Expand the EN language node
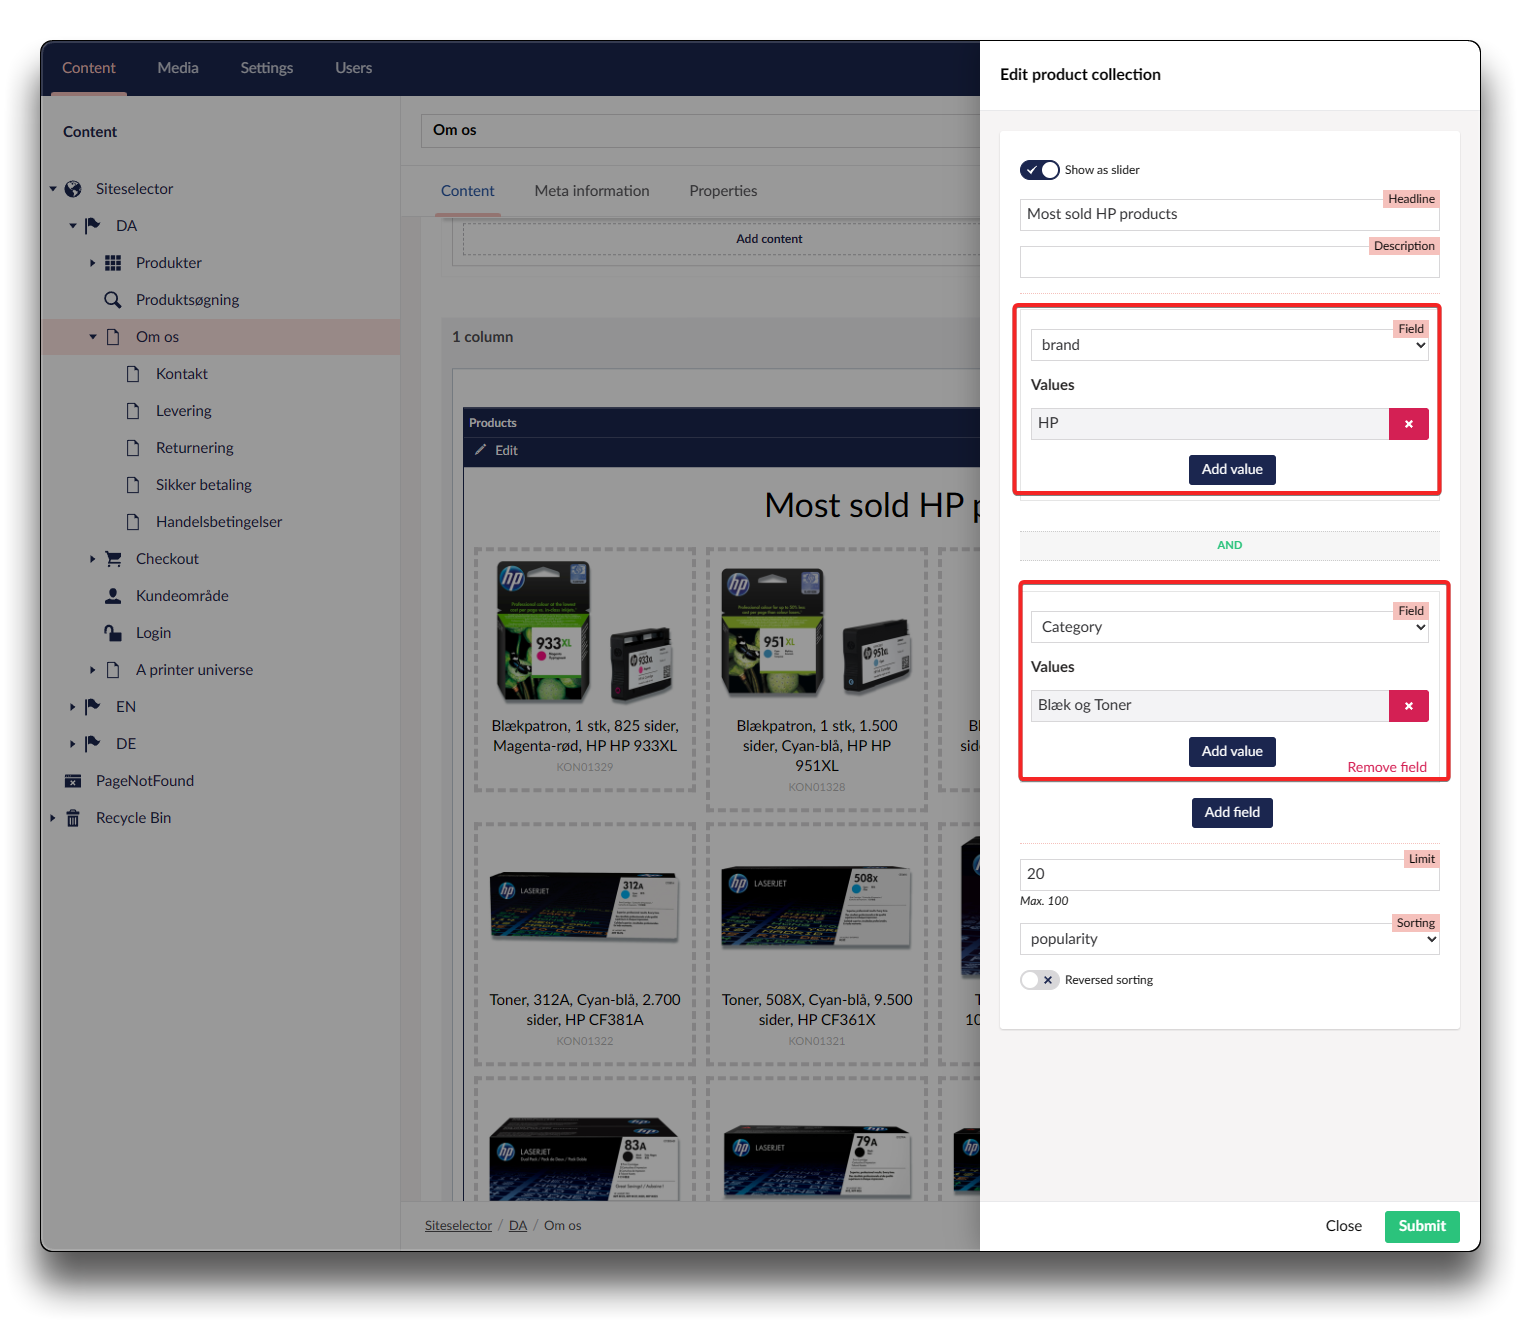Screen dimensions: 1521x1324 coord(72,707)
